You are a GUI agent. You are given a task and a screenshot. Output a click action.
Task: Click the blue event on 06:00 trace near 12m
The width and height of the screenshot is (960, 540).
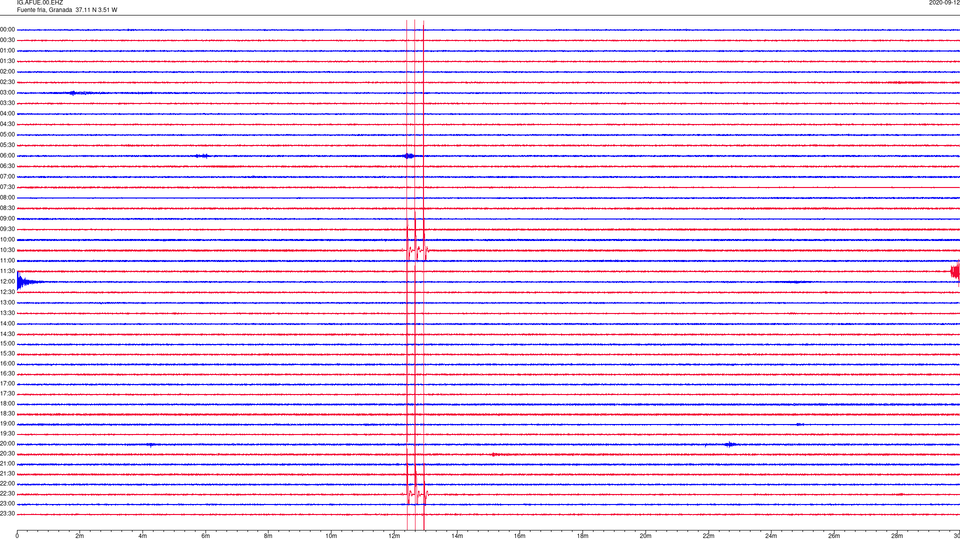[409, 156]
